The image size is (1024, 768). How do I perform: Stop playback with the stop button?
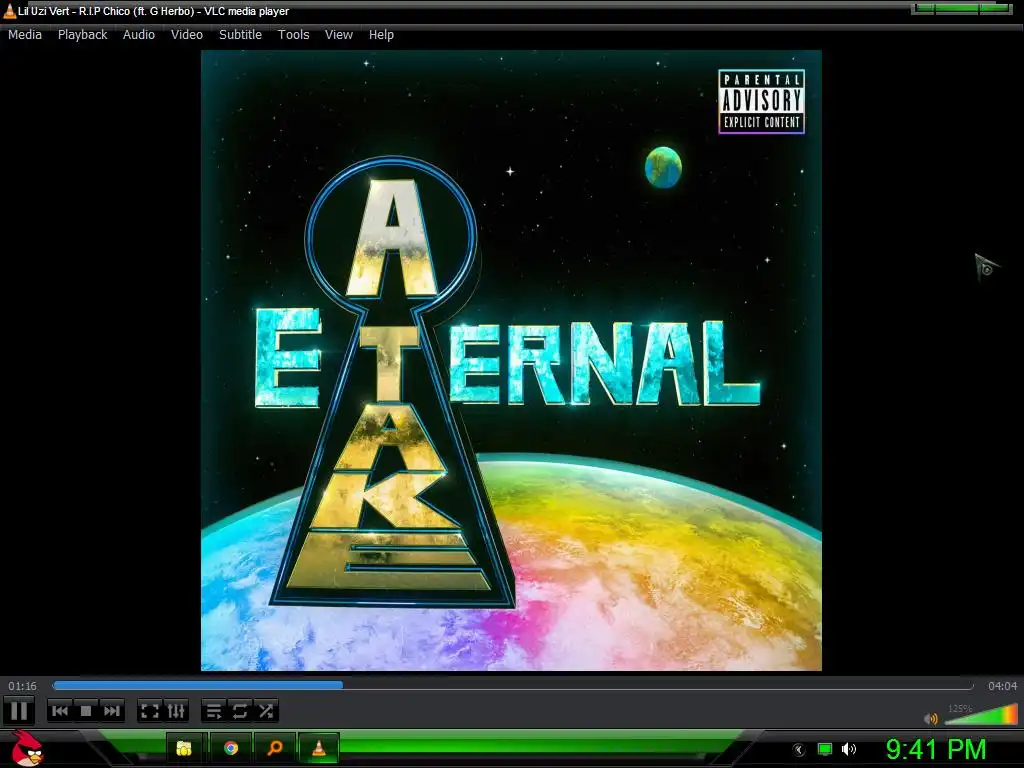(x=86, y=711)
